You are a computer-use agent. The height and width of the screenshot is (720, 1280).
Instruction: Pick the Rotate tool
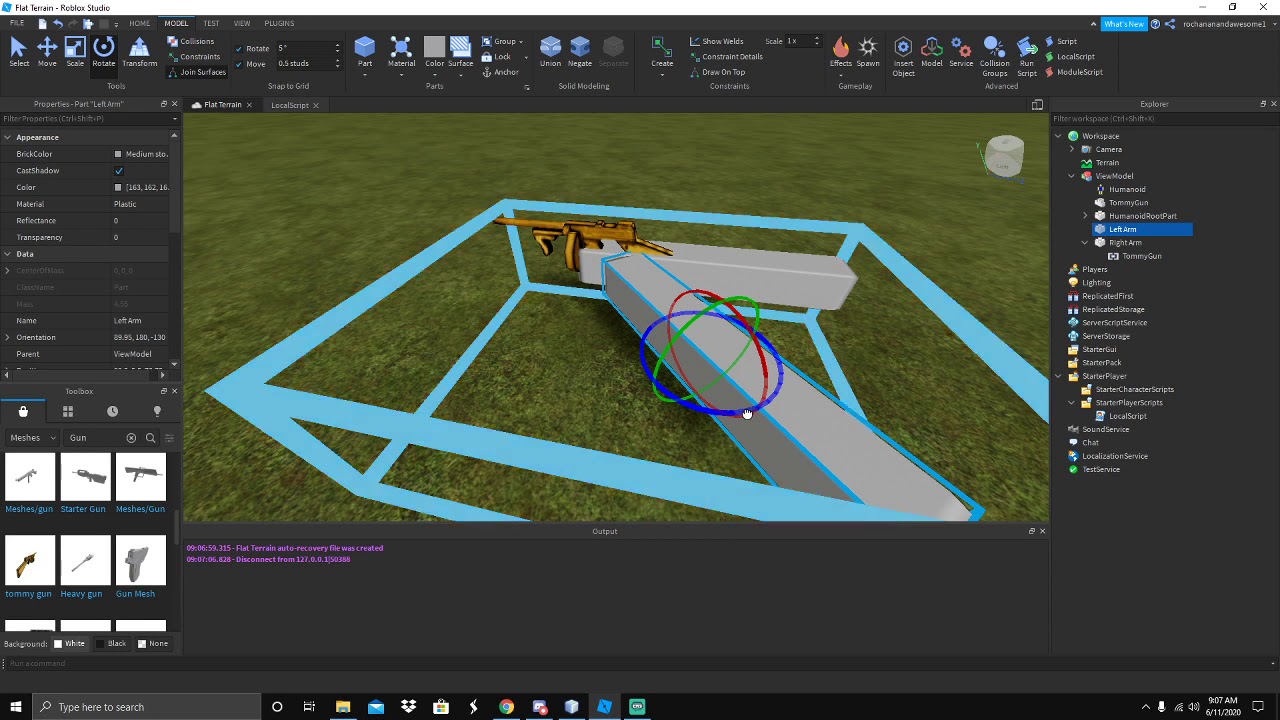pyautogui.click(x=103, y=52)
